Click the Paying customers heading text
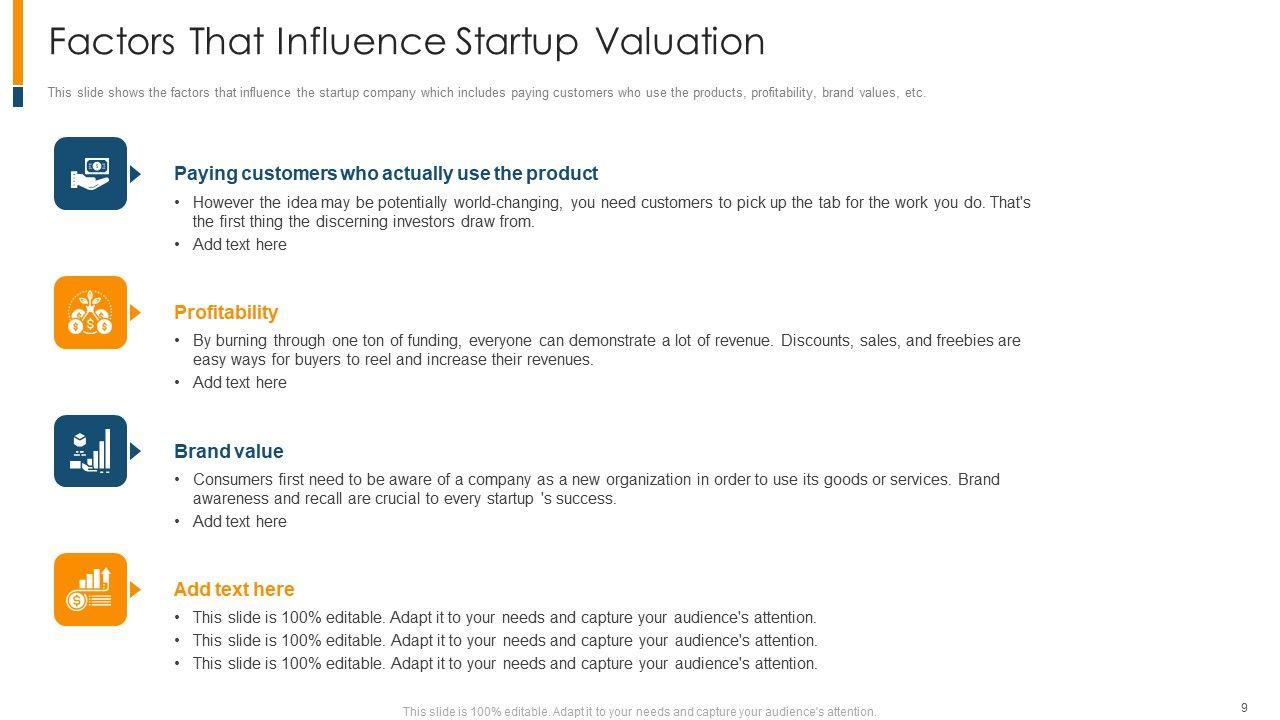The width and height of the screenshot is (1280, 720). pyautogui.click(x=385, y=173)
